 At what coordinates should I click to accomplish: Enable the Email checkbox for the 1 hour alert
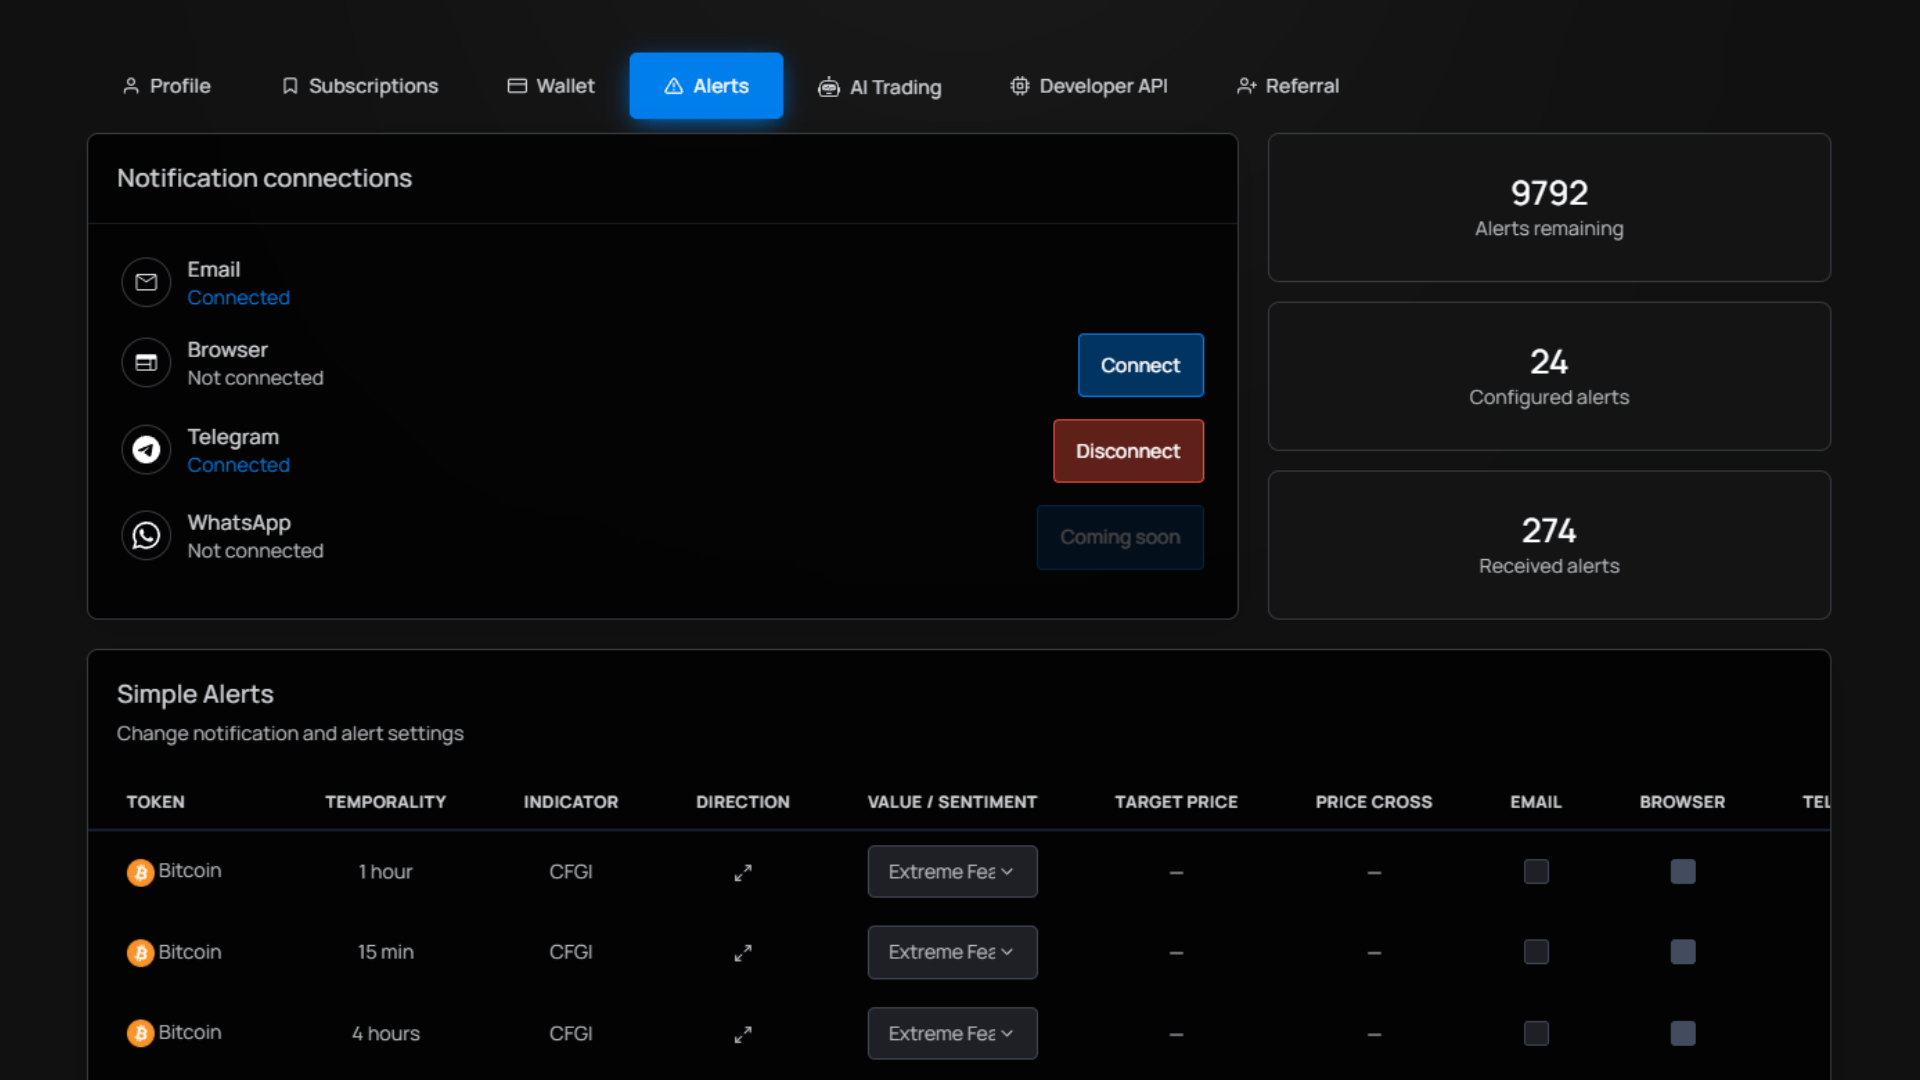(x=1536, y=871)
